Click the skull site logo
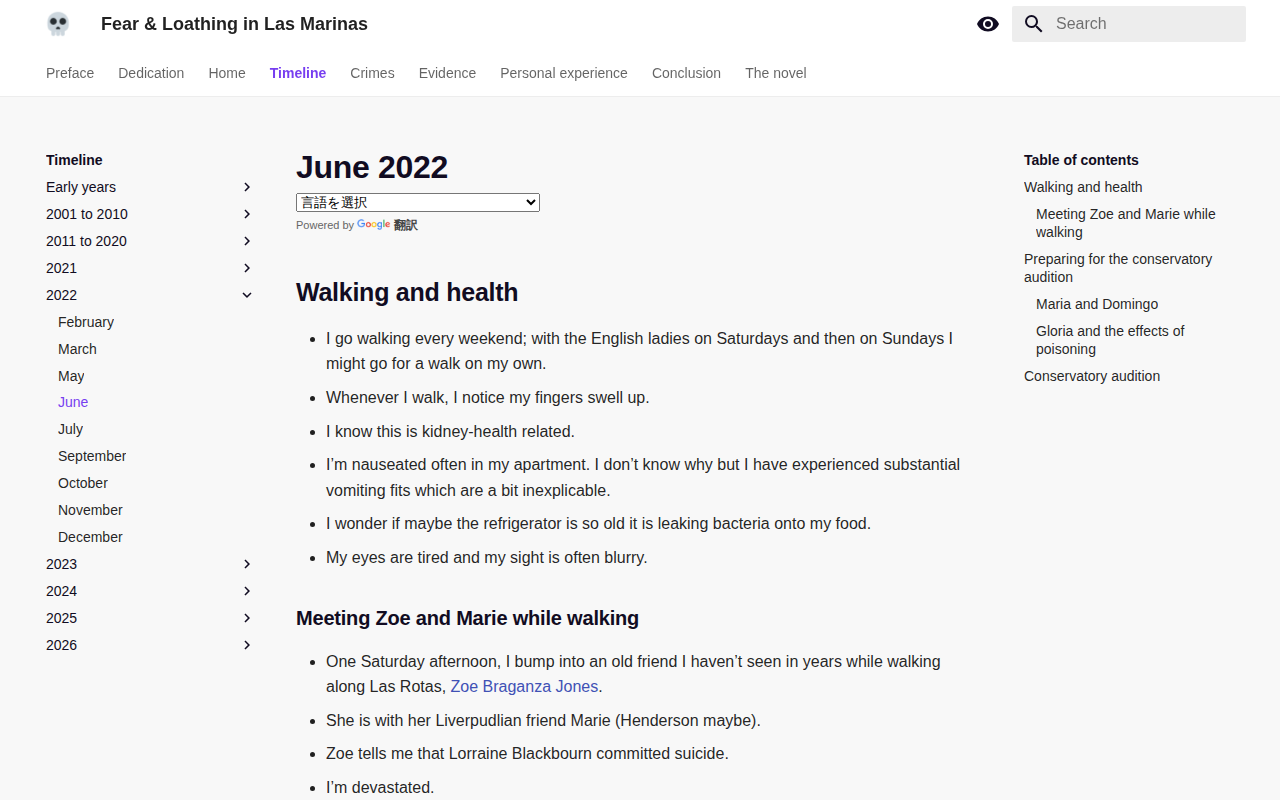Screen dimensions: 1280x800 (x=58, y=24)
